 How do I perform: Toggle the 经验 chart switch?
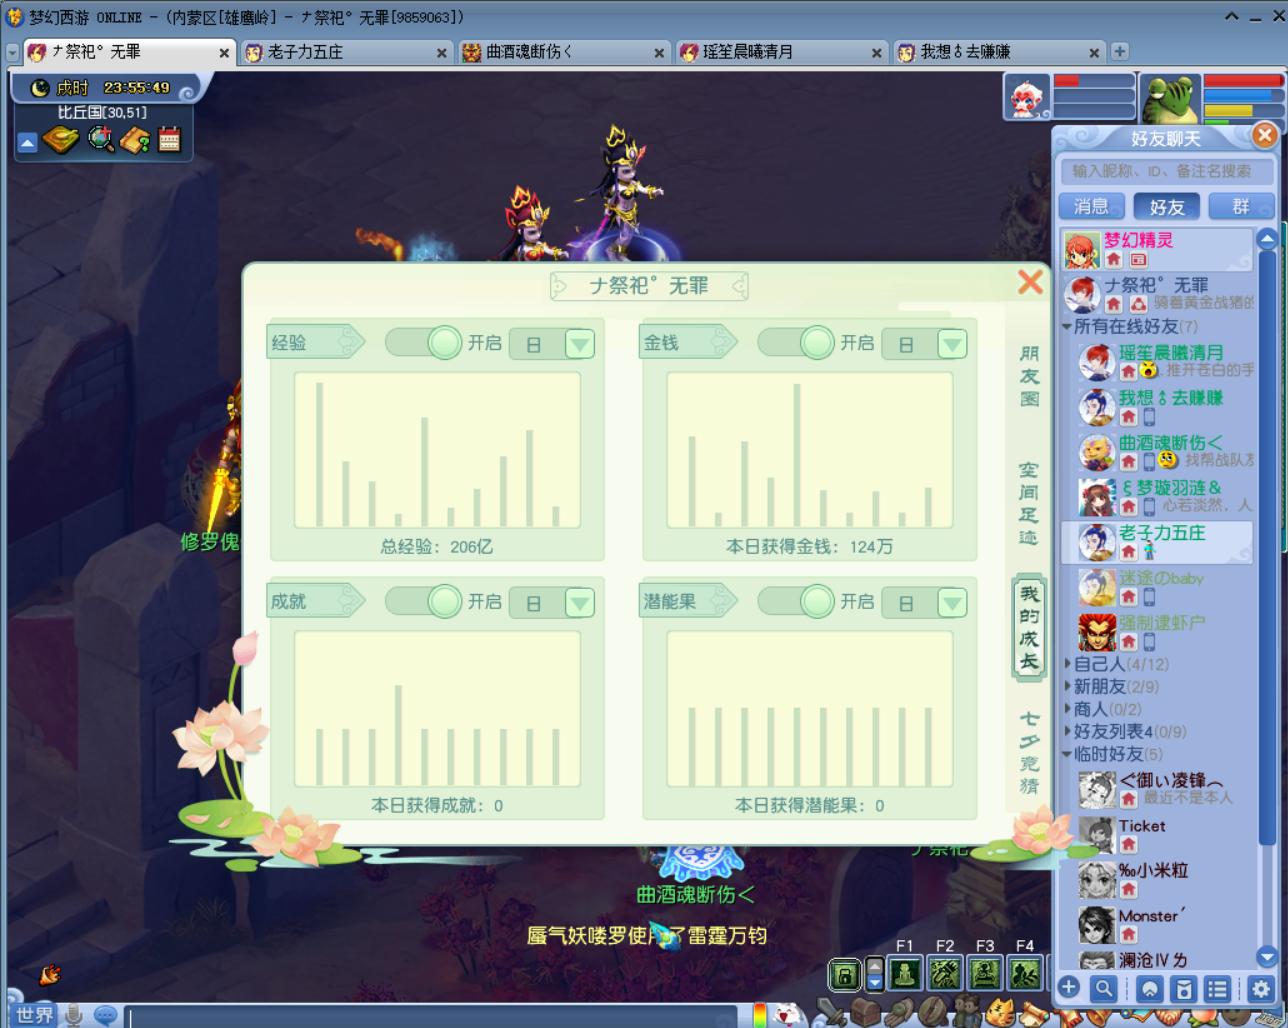coord(424,343)
